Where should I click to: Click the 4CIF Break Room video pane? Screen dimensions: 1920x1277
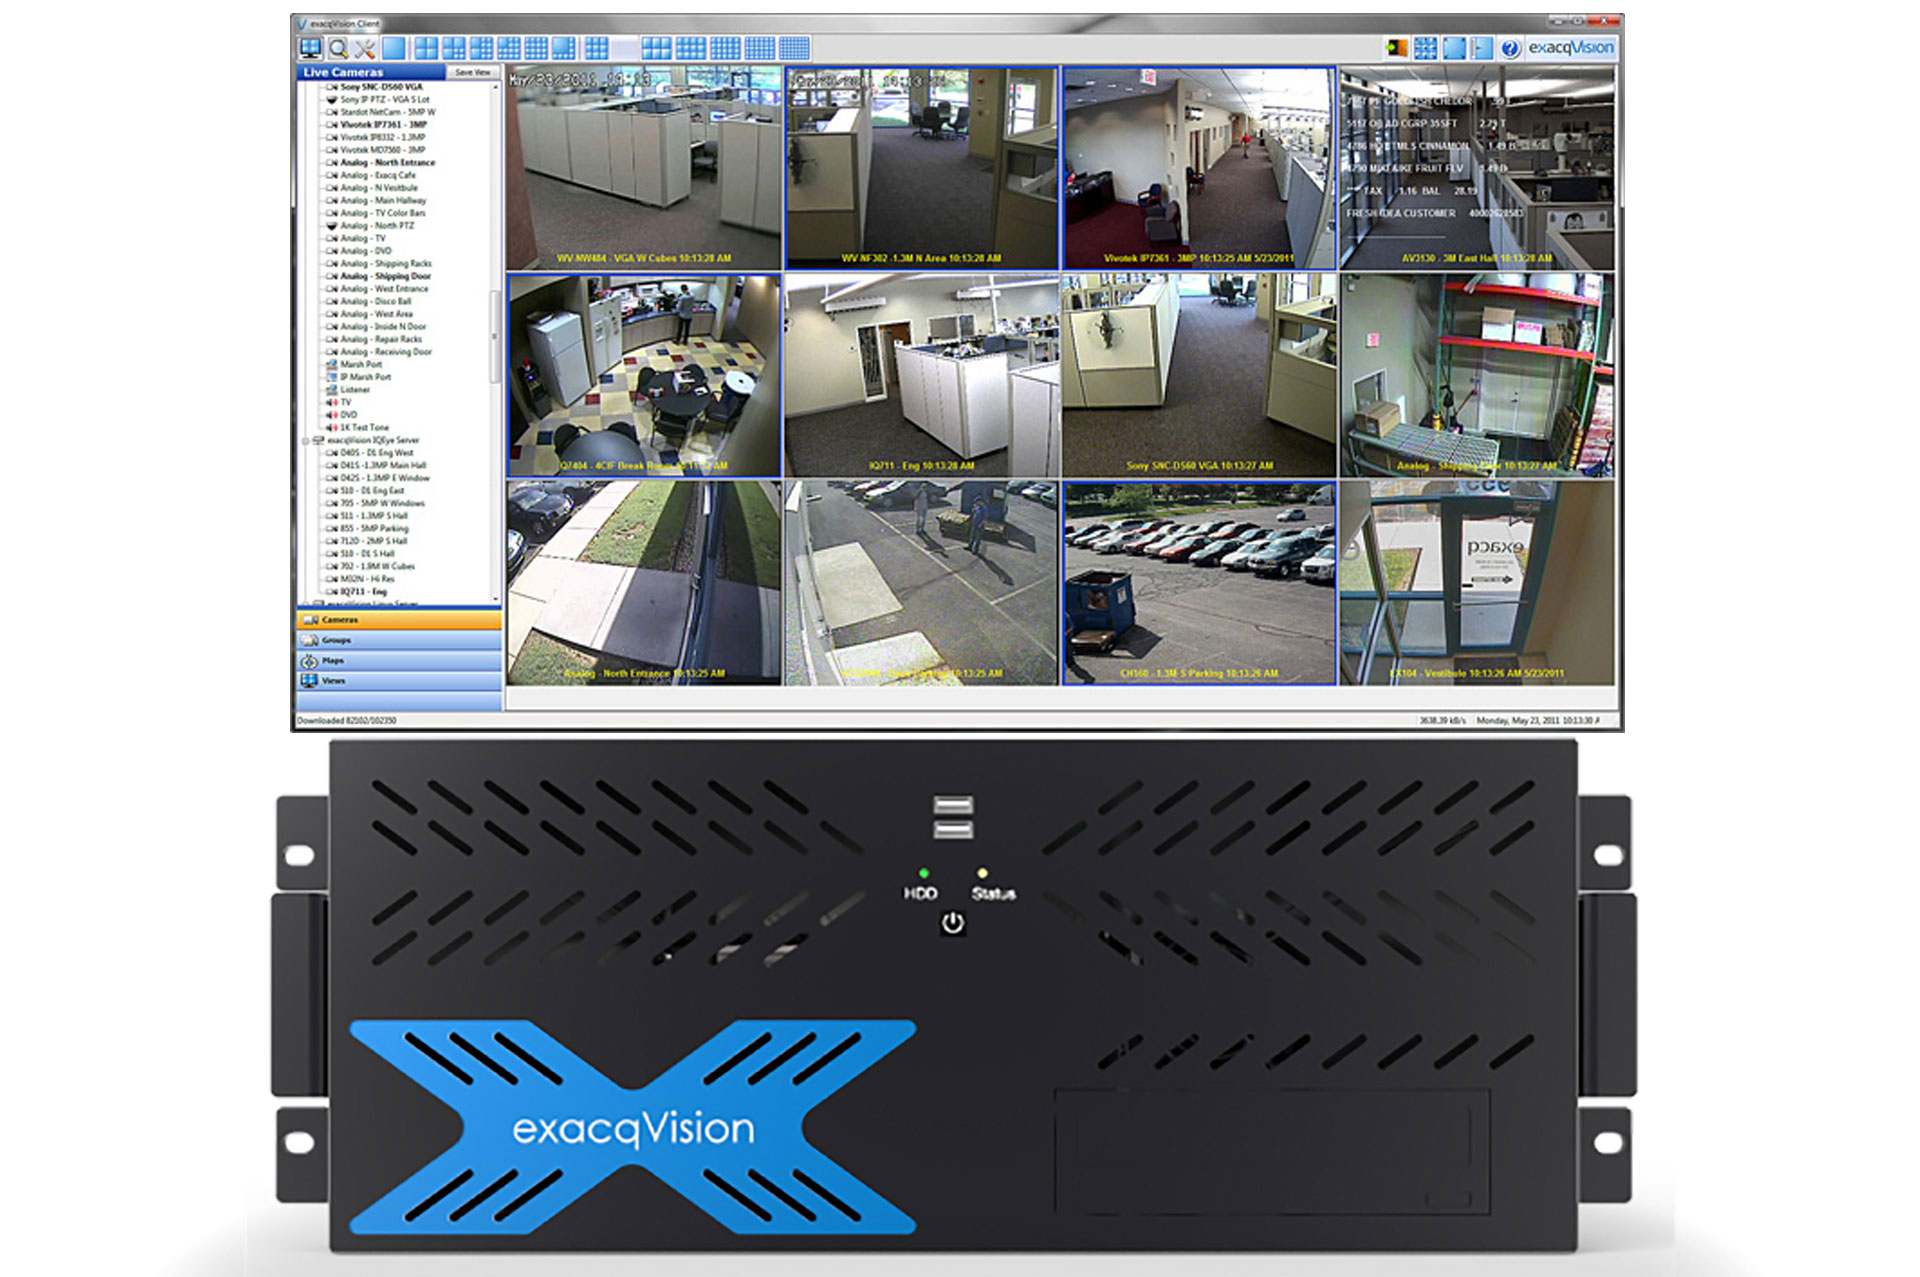pyautogui.click(x=644, y=375)
